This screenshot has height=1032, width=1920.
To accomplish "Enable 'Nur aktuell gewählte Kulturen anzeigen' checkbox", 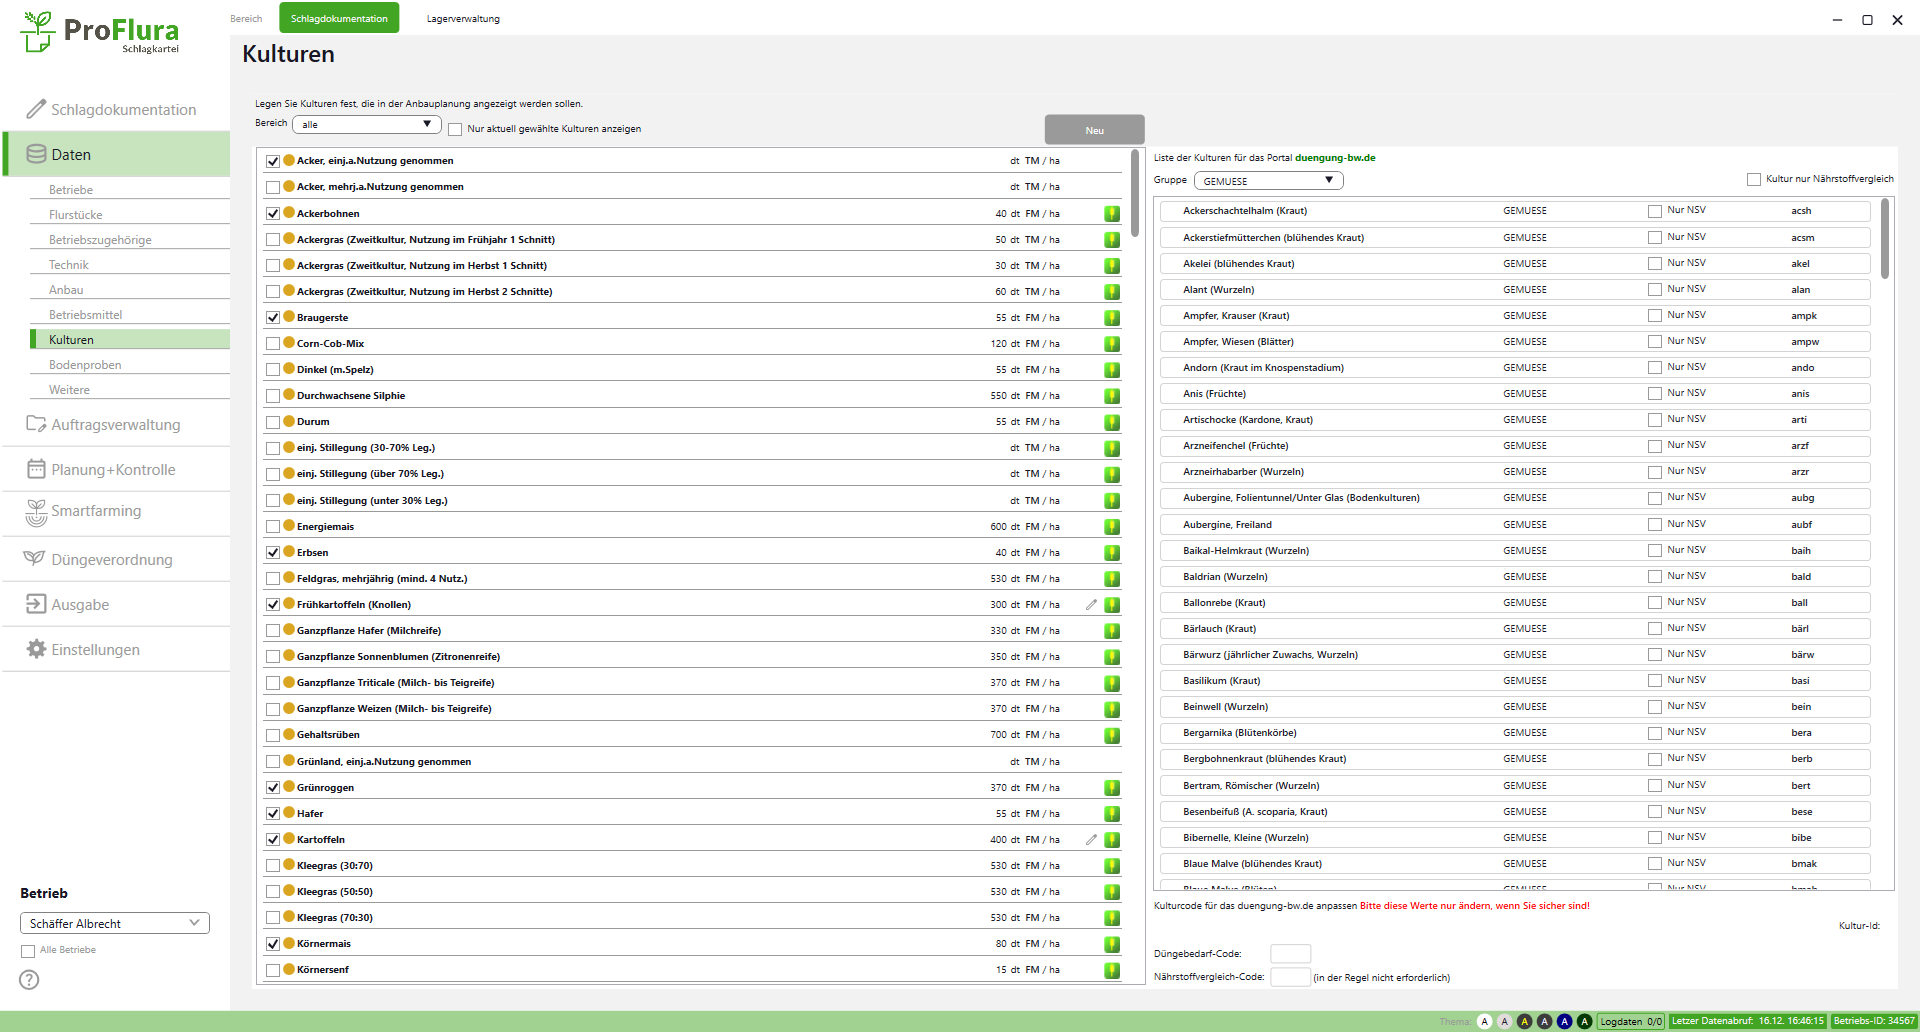I will click(x=456, y=130).
